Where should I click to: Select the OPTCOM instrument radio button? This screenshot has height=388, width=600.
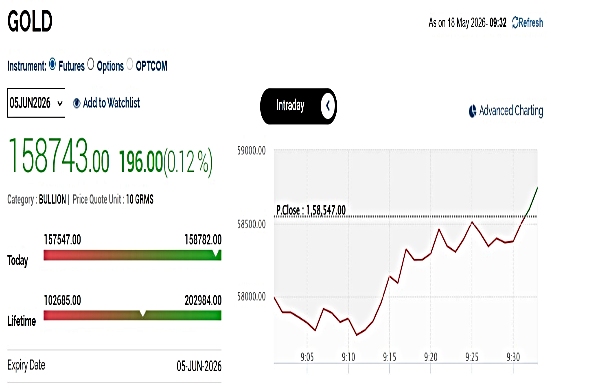(x=129, y=64)
